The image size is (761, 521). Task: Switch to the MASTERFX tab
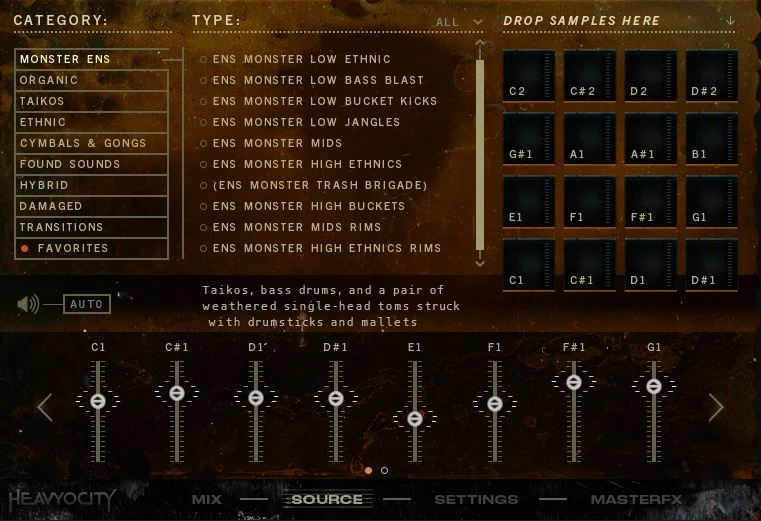636,499
